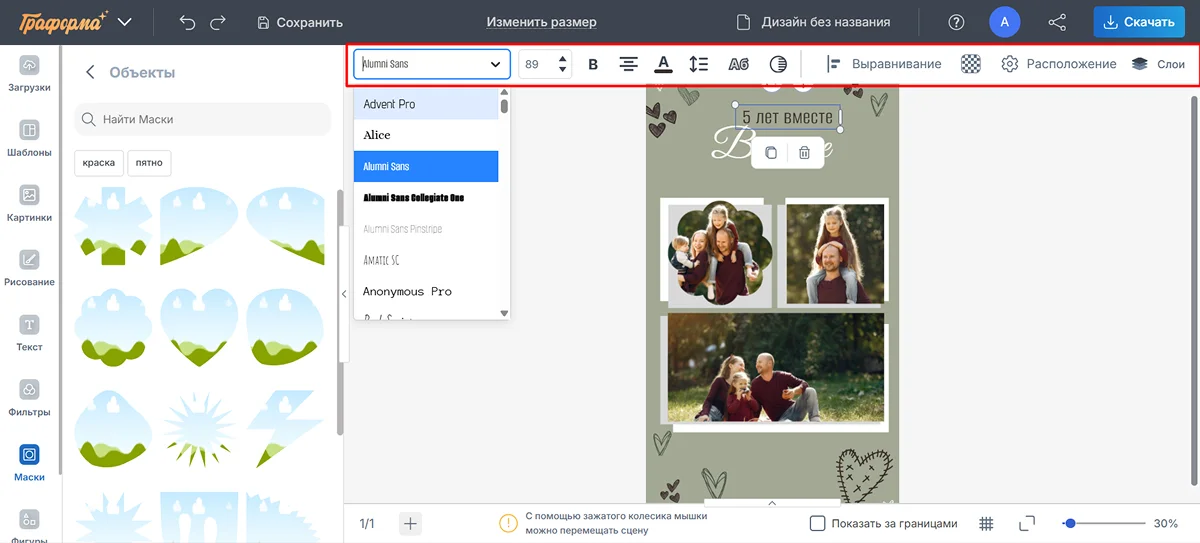Image resolution: width=1200 pixels, height=543 pixels.
Task: Adjust the zoom slider at 30%
Action: coord(1071,523)
